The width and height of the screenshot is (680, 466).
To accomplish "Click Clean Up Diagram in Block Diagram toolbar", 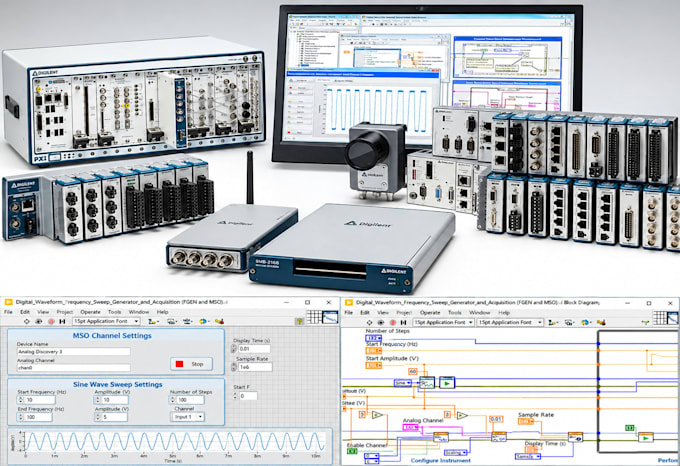I will [x=601, y=323].
